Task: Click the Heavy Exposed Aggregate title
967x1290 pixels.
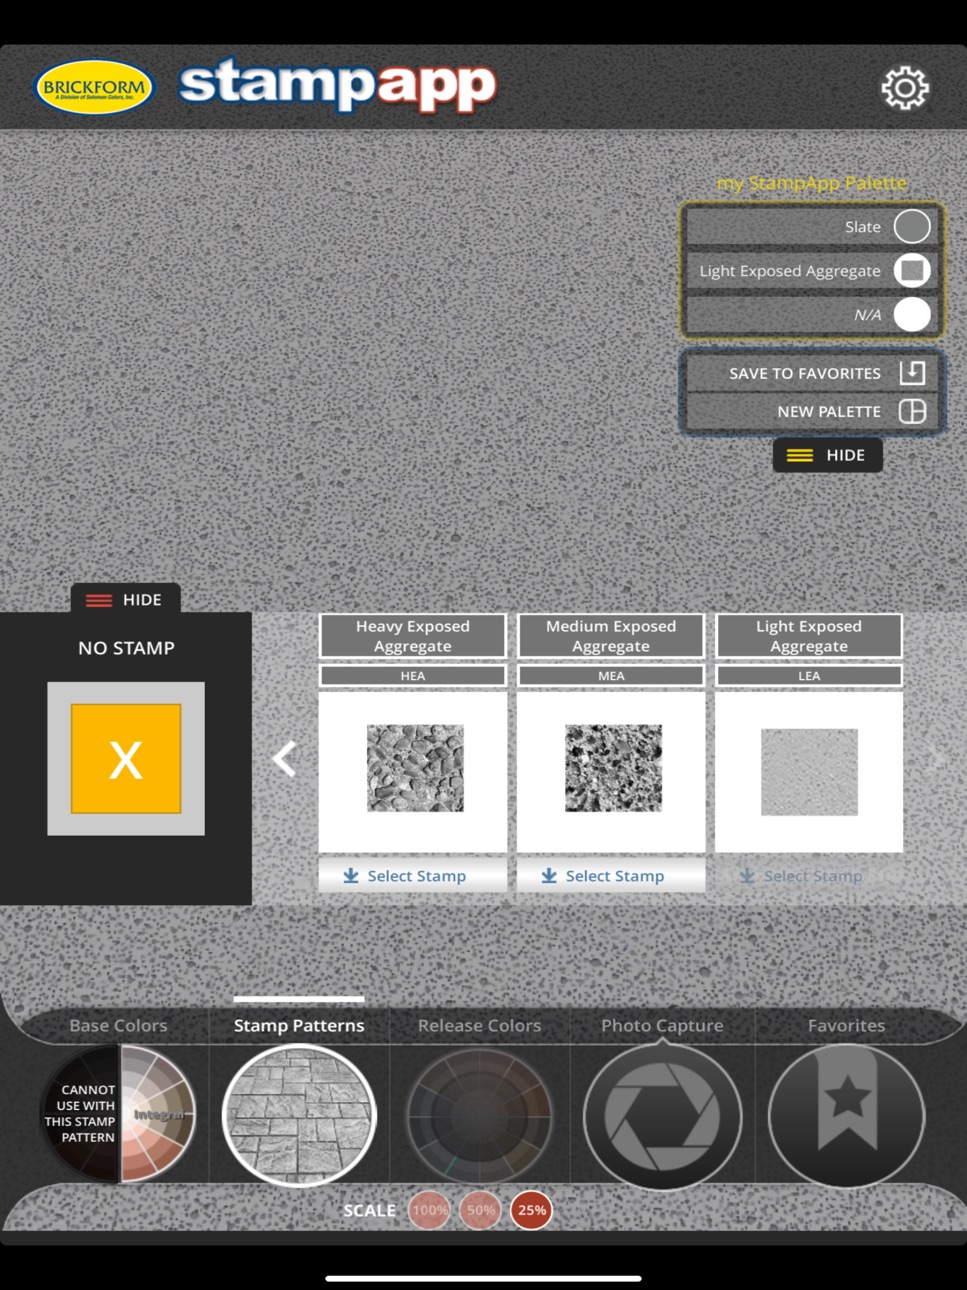Action: (413, 636)
